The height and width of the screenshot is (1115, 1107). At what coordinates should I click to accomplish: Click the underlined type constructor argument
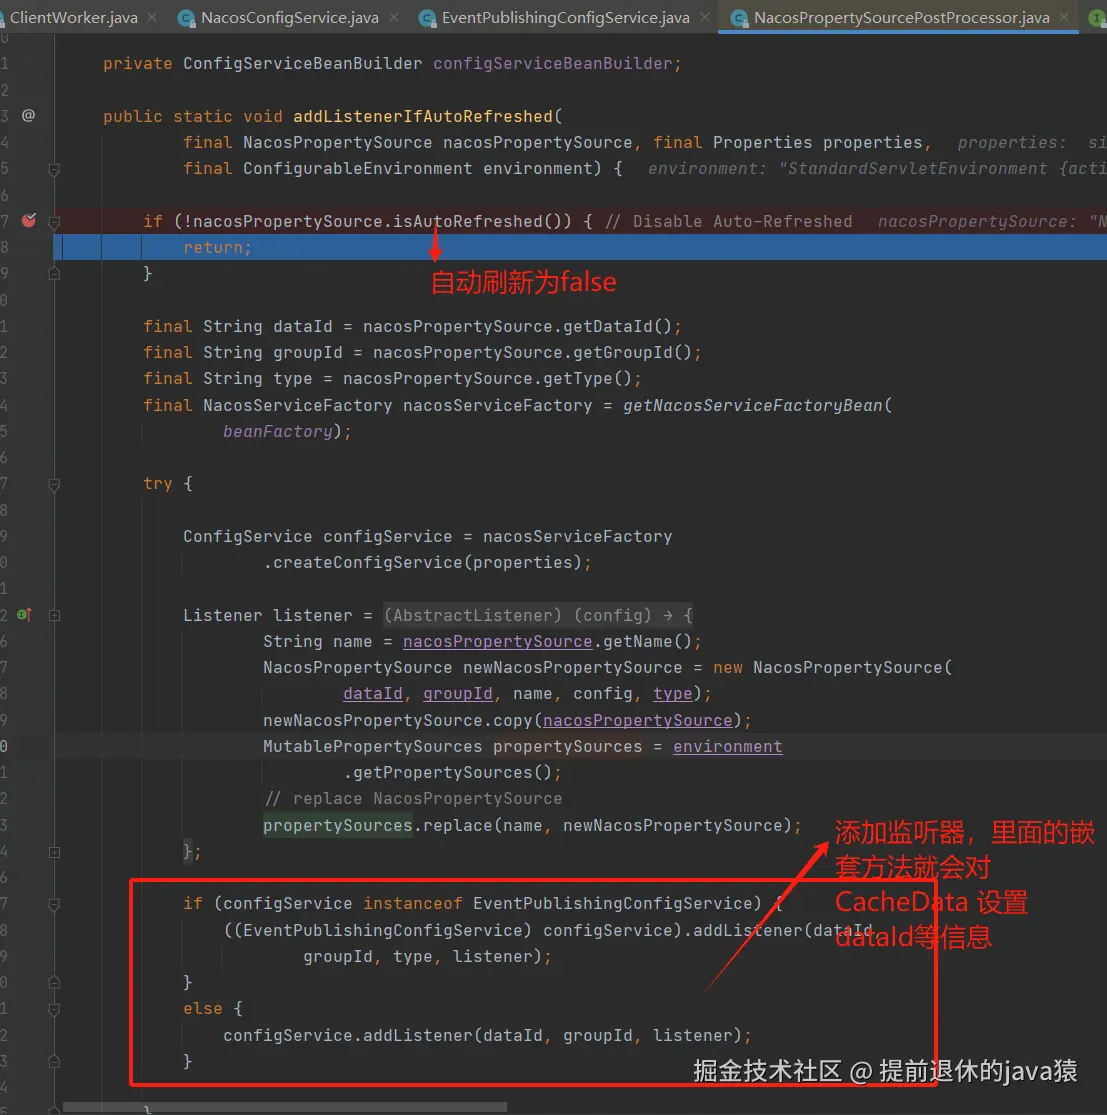pyautogui.click(x=672, y=693)
